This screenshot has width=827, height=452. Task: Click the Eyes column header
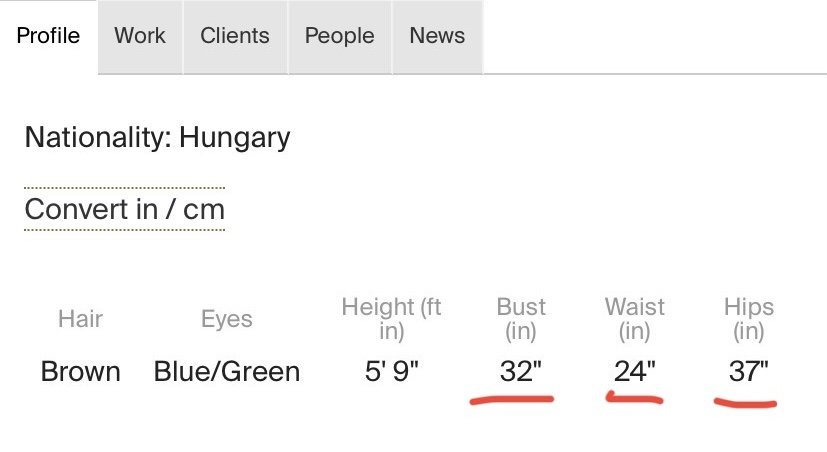click(227, 319)
